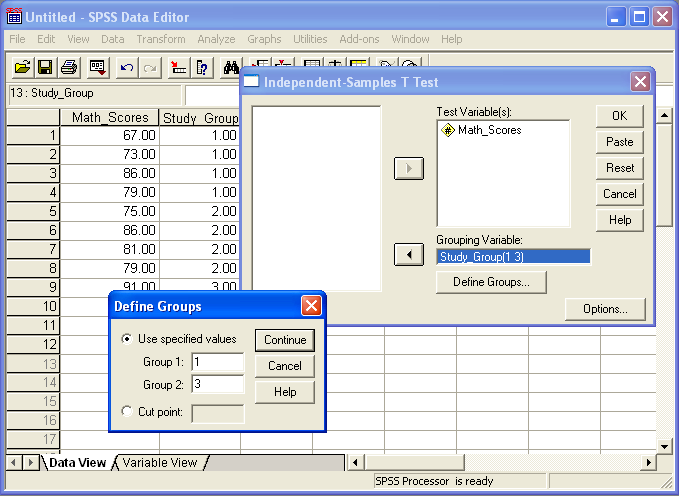Click Cancel in Define Groups dialog

(285, 366)
